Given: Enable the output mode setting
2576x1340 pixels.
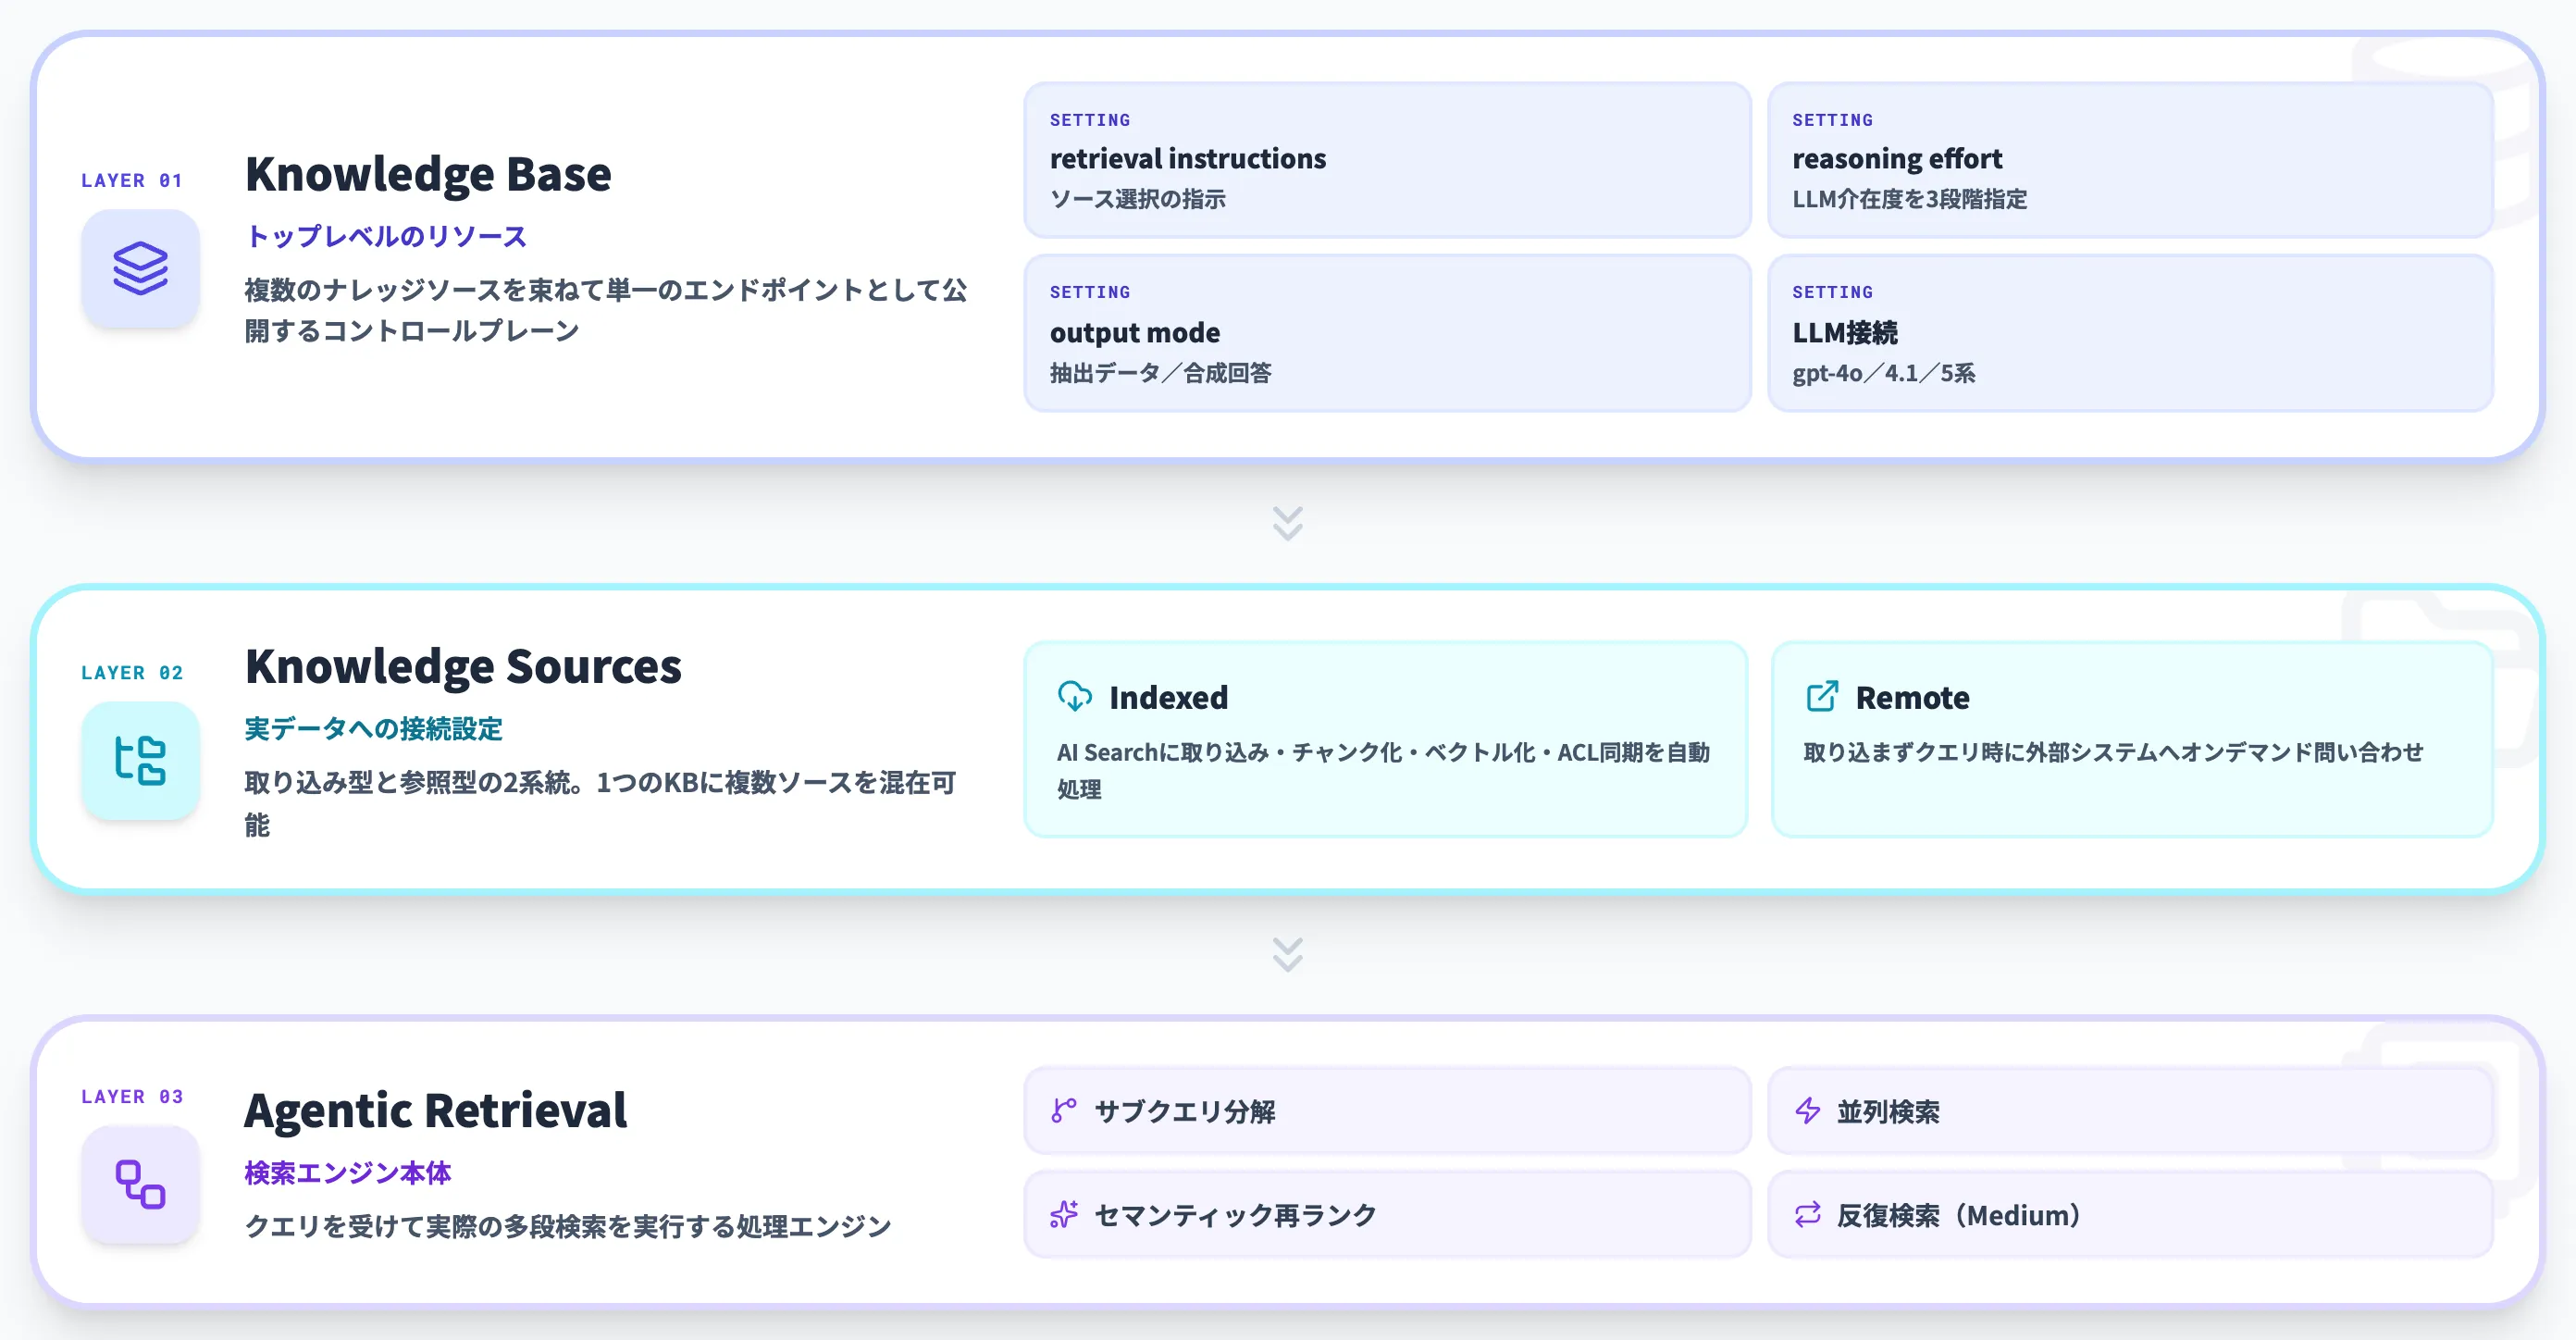Looking at the screenshot, I should 1385,333.
